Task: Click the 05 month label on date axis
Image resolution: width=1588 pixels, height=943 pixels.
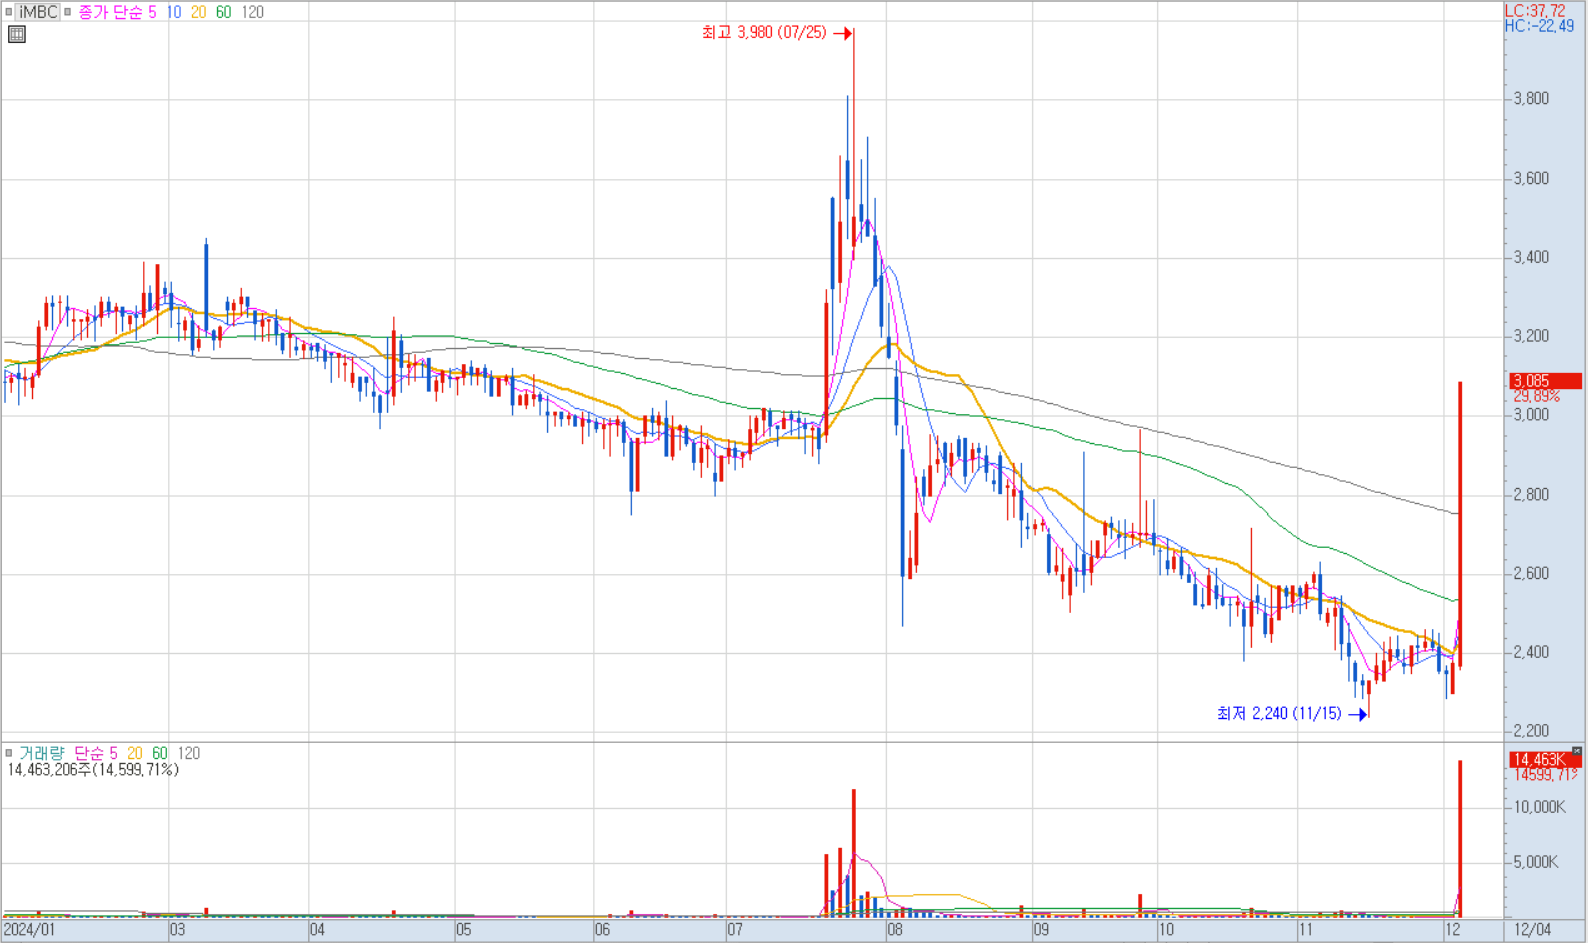Action: pyautogui.click(x=463, y=930)
